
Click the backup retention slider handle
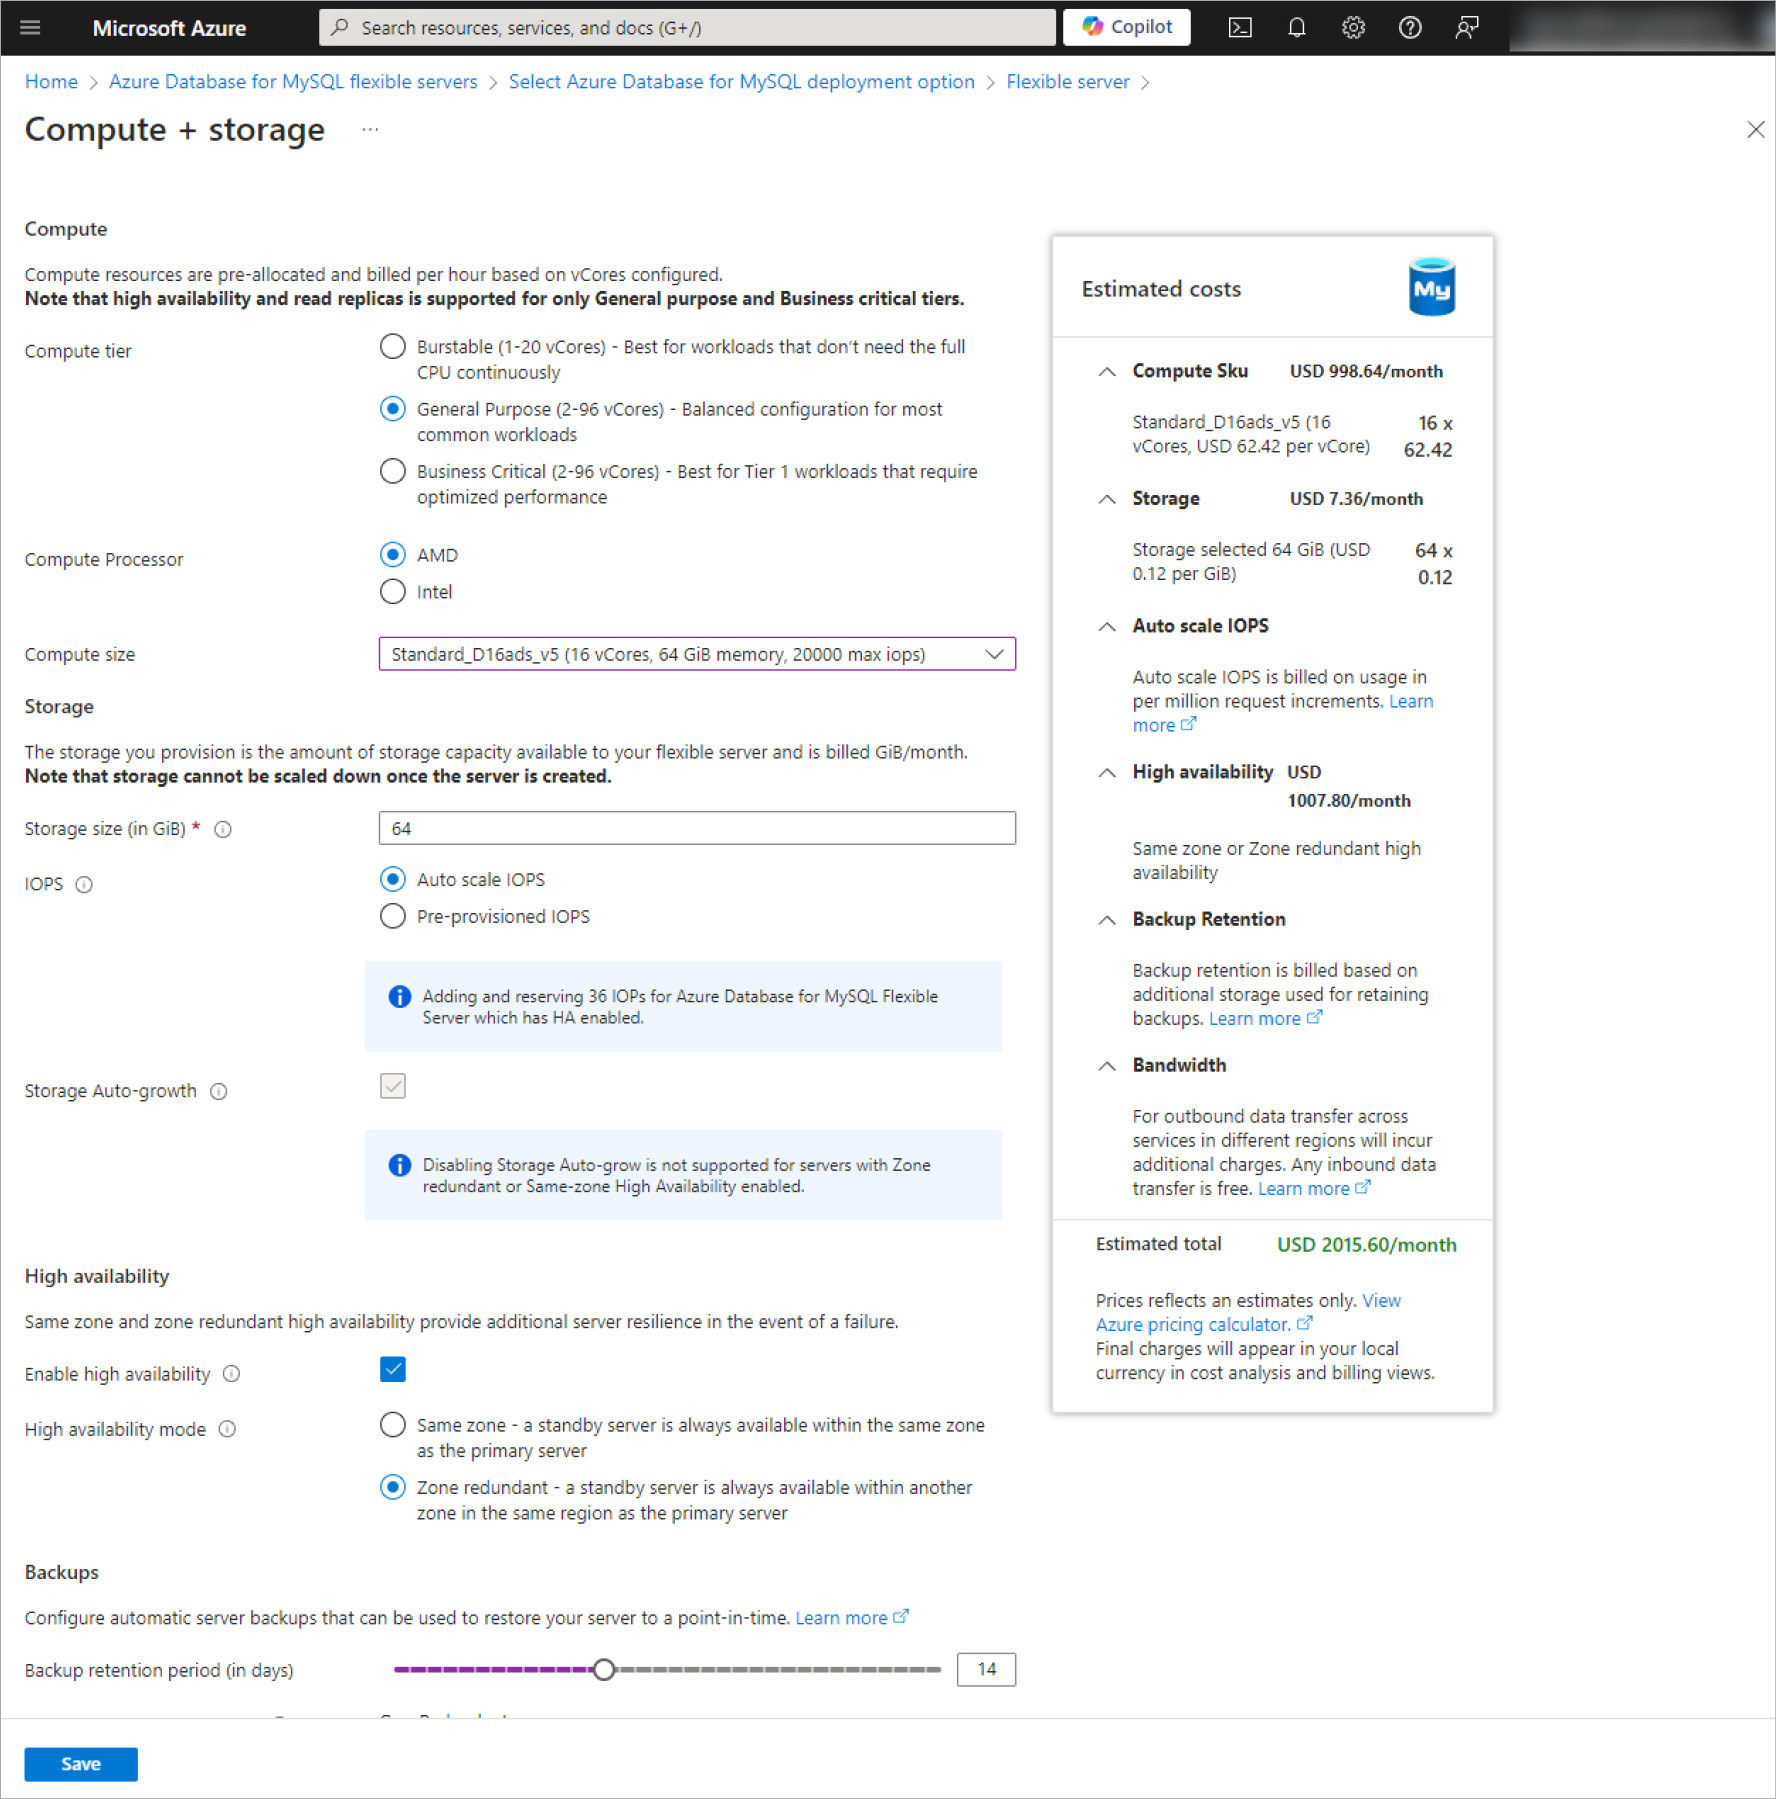603,1669
